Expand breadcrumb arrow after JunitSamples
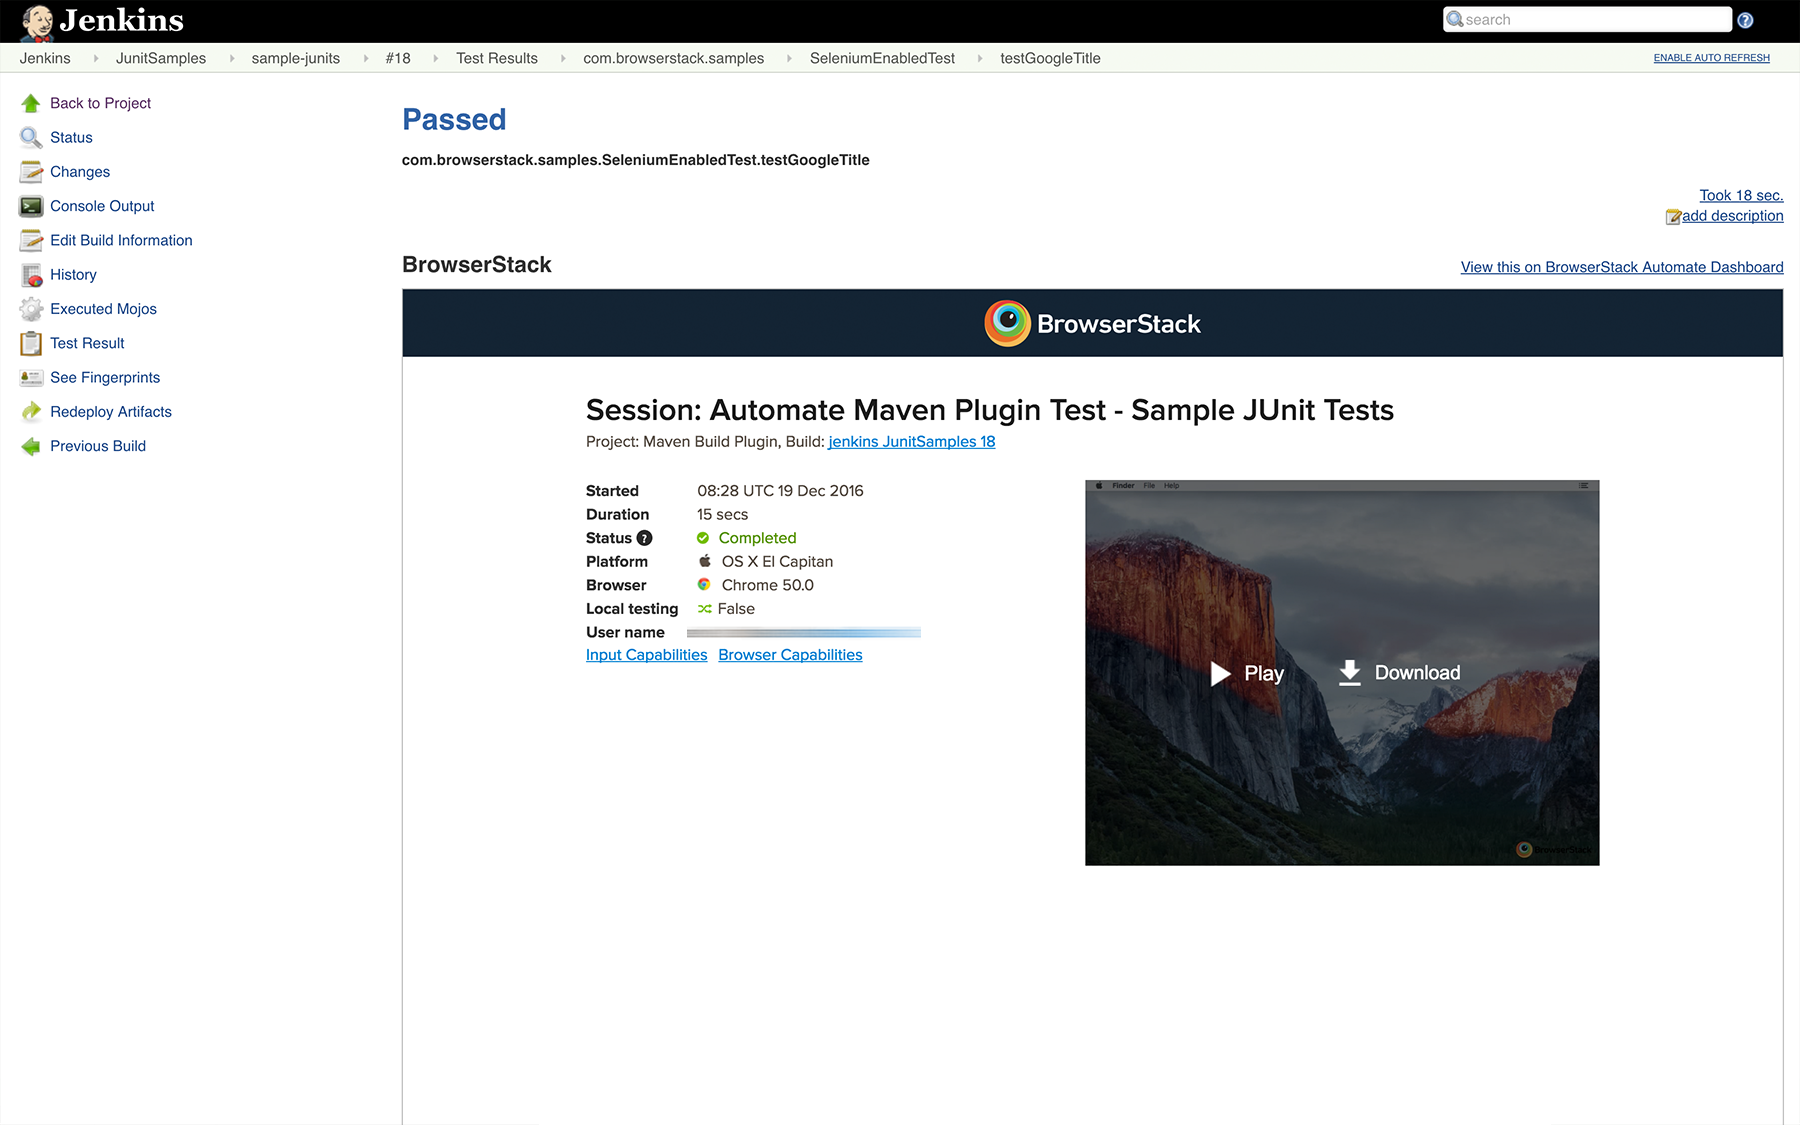 pyautogui.click(x=232, y=58)
